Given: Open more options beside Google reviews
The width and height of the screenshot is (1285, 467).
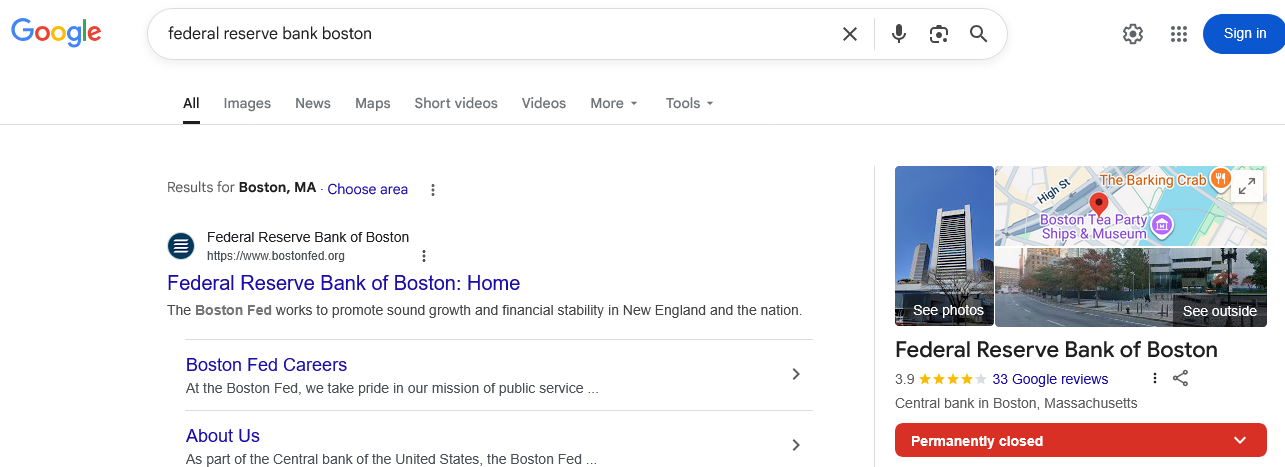Looking at the screenshot, I should pyautogui.click(x=1155, y=378).
